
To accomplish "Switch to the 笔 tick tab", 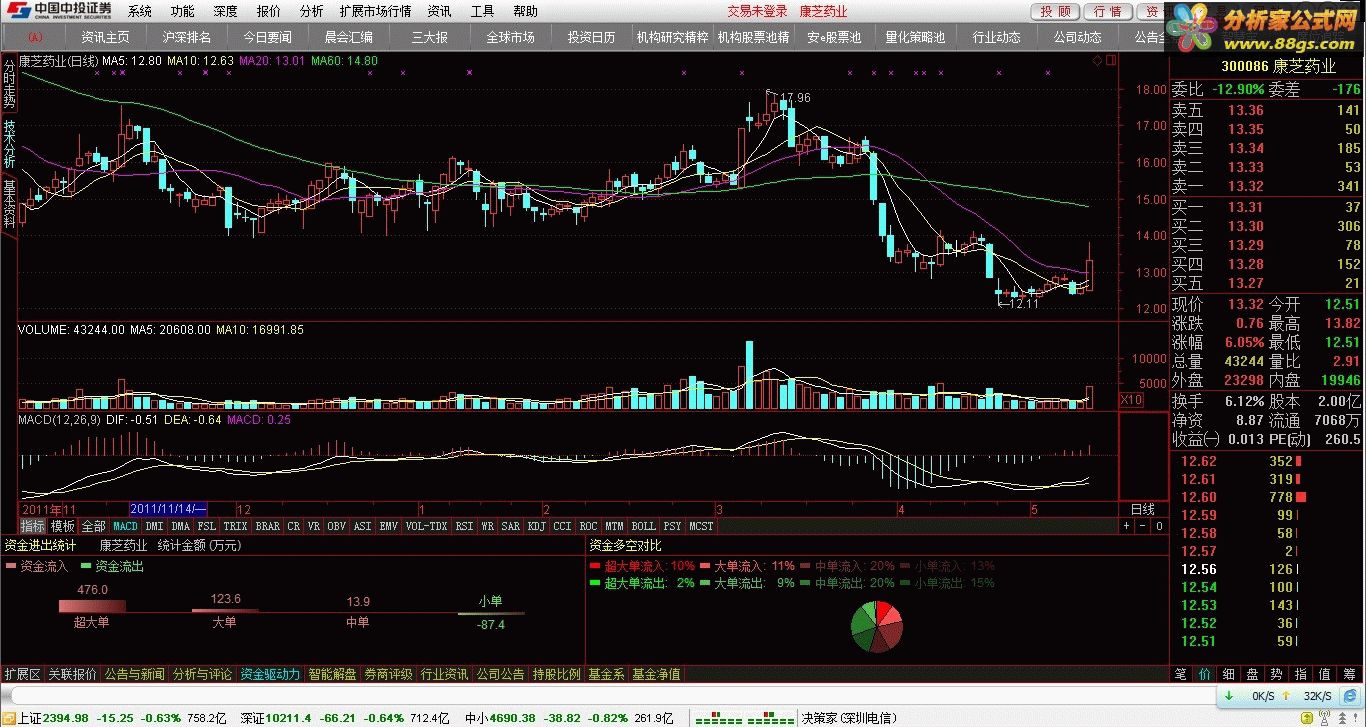I will click(1181, 674).
